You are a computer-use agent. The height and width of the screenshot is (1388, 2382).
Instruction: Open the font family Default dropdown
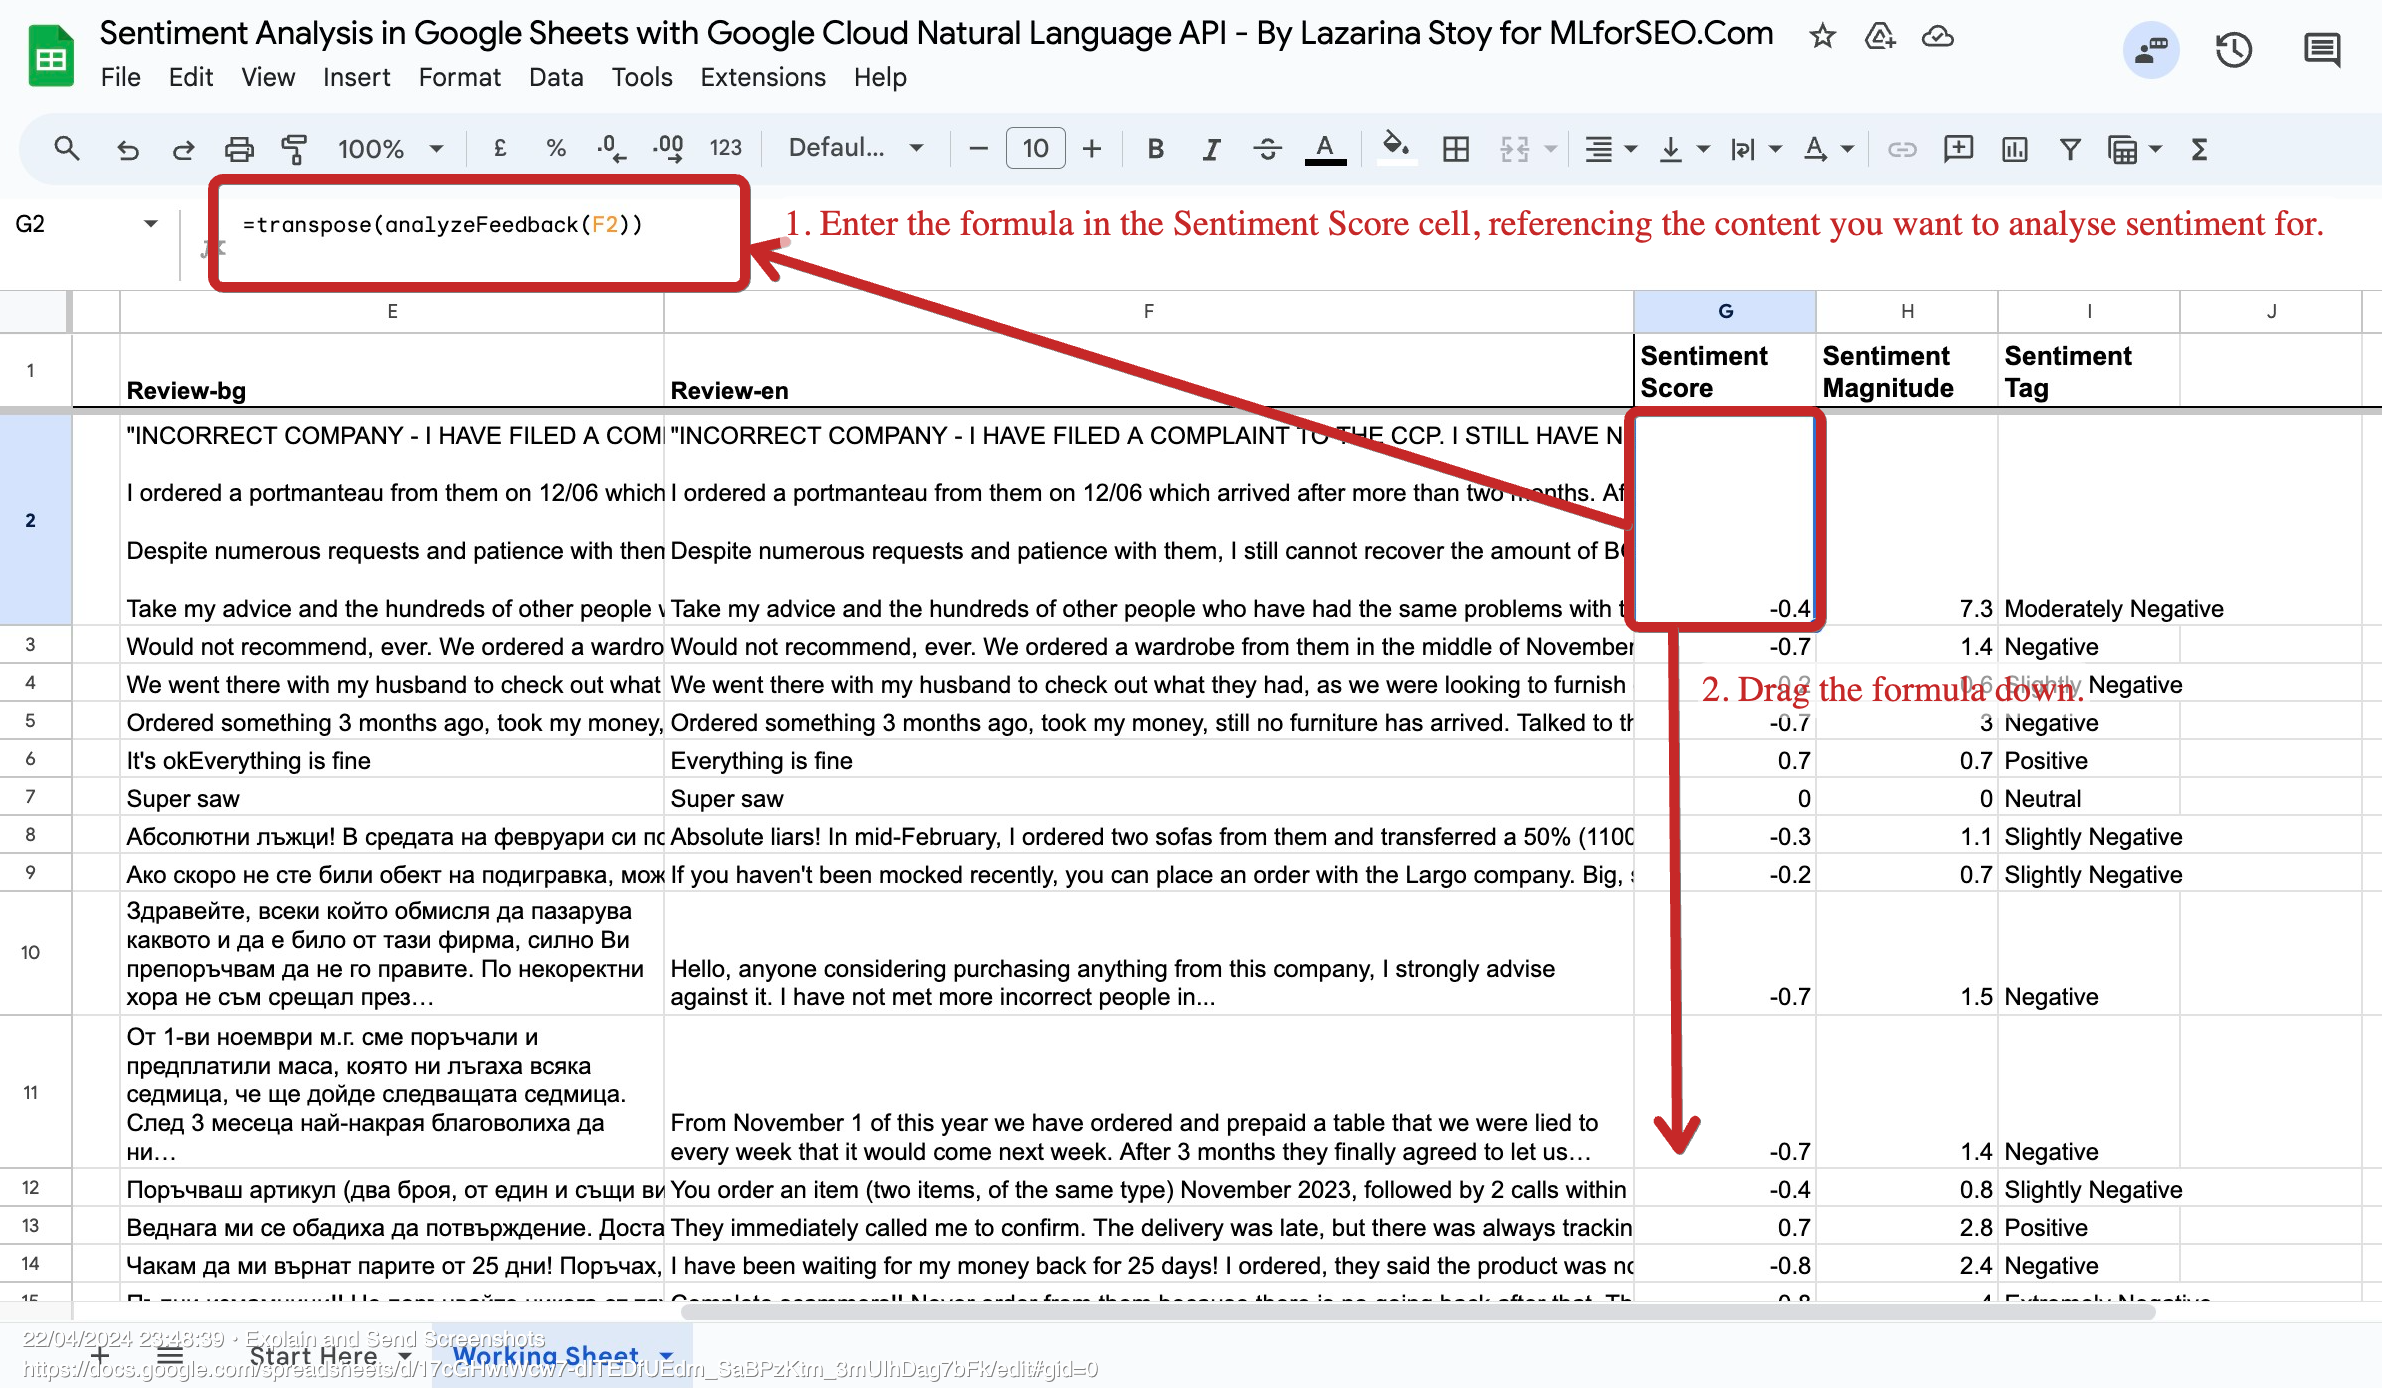click(856, 148)
